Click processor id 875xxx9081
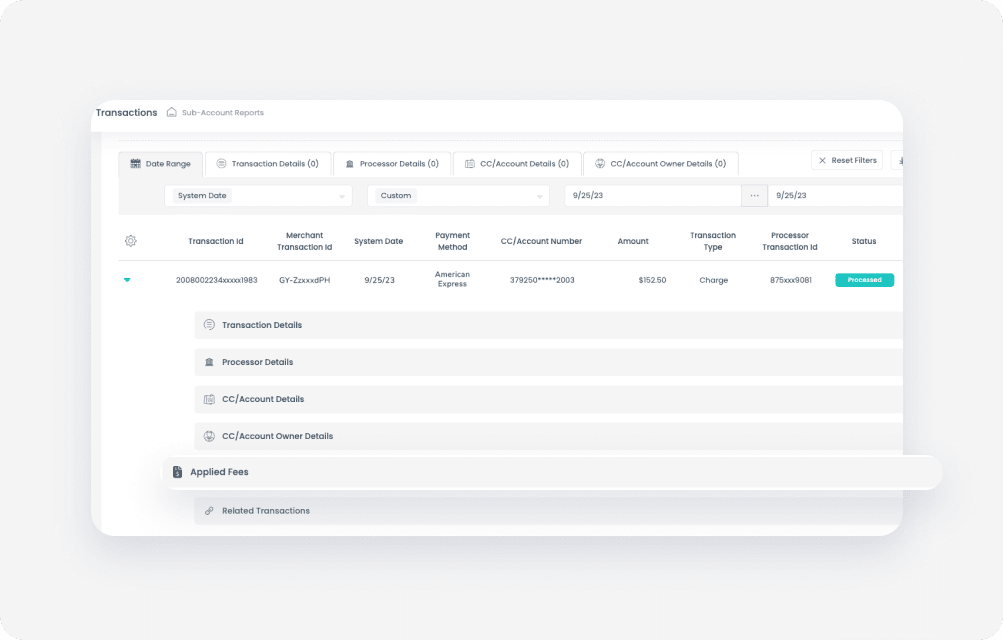This screenshot has width=1003, height=640. tap(791, 280)
